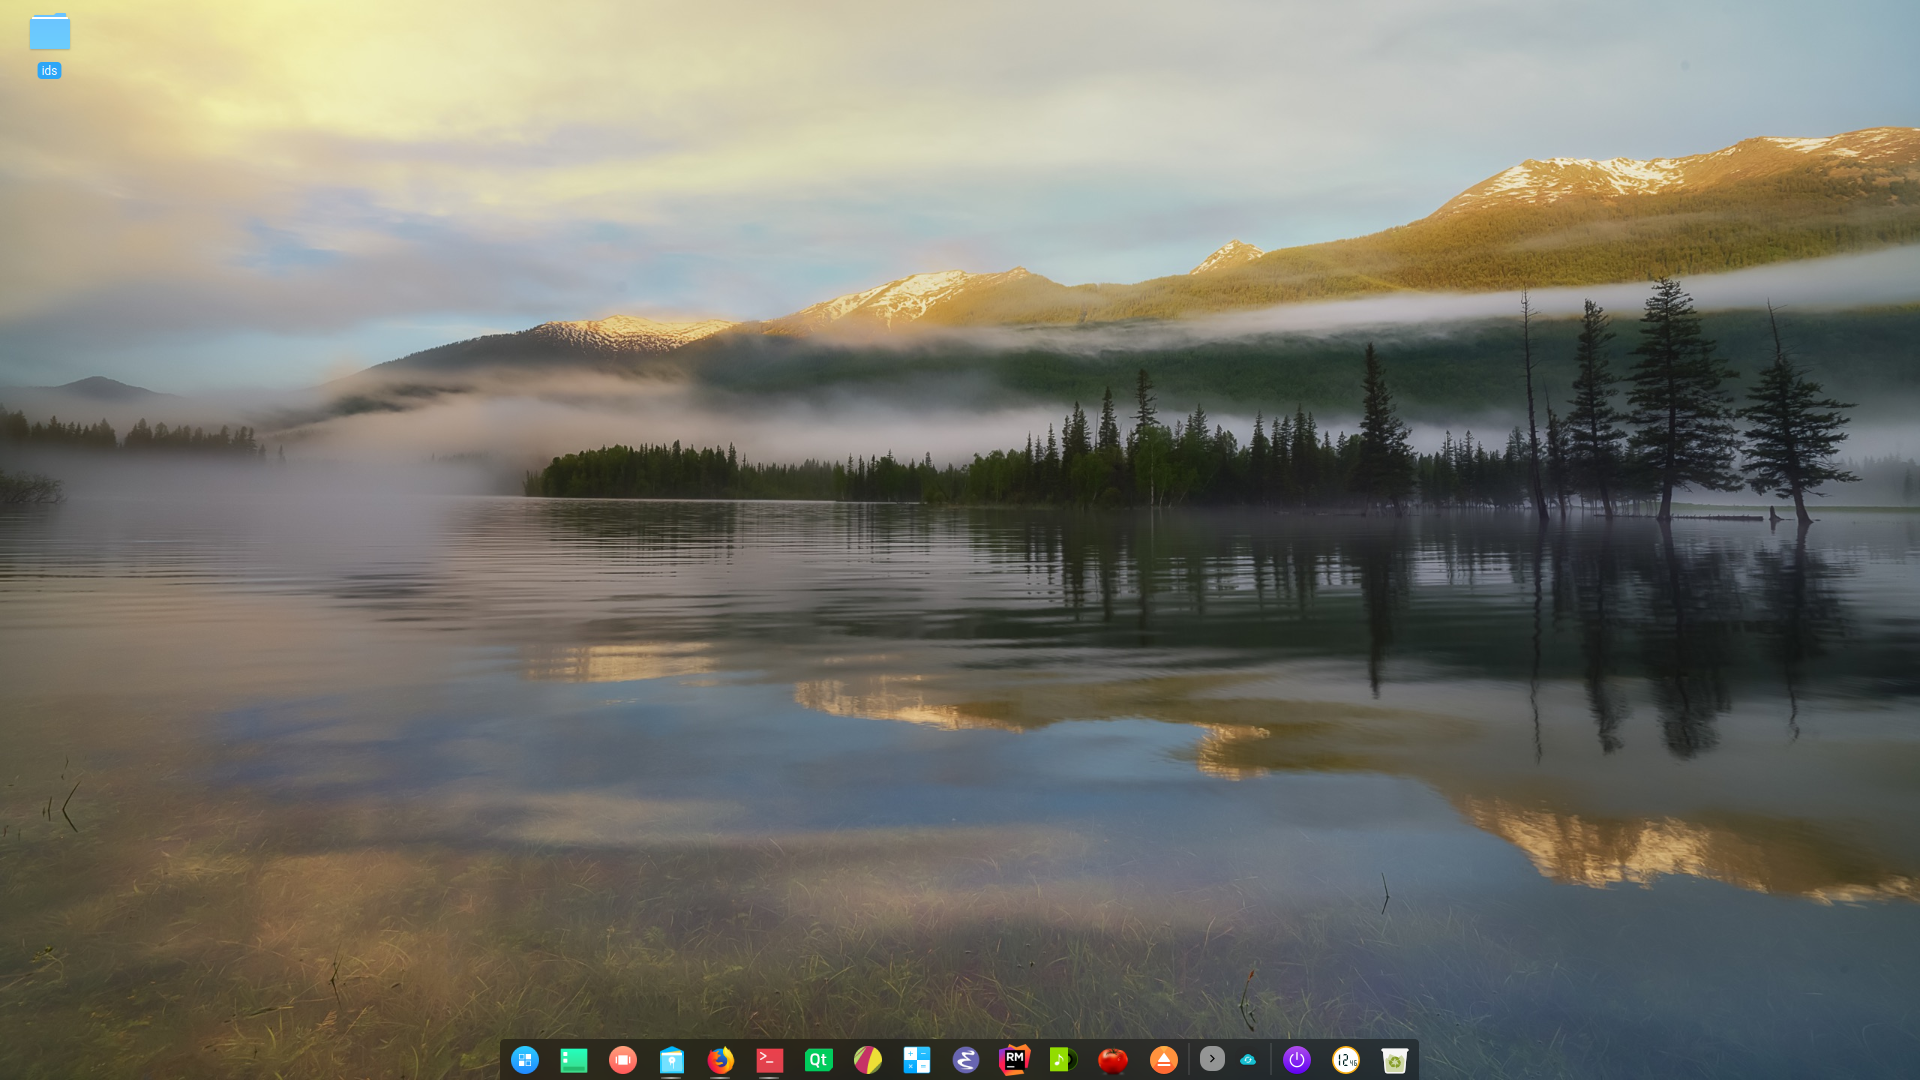Start the Calculator app
This screenshot has height=1080, width=1920.
click(x=916, y=1060)
